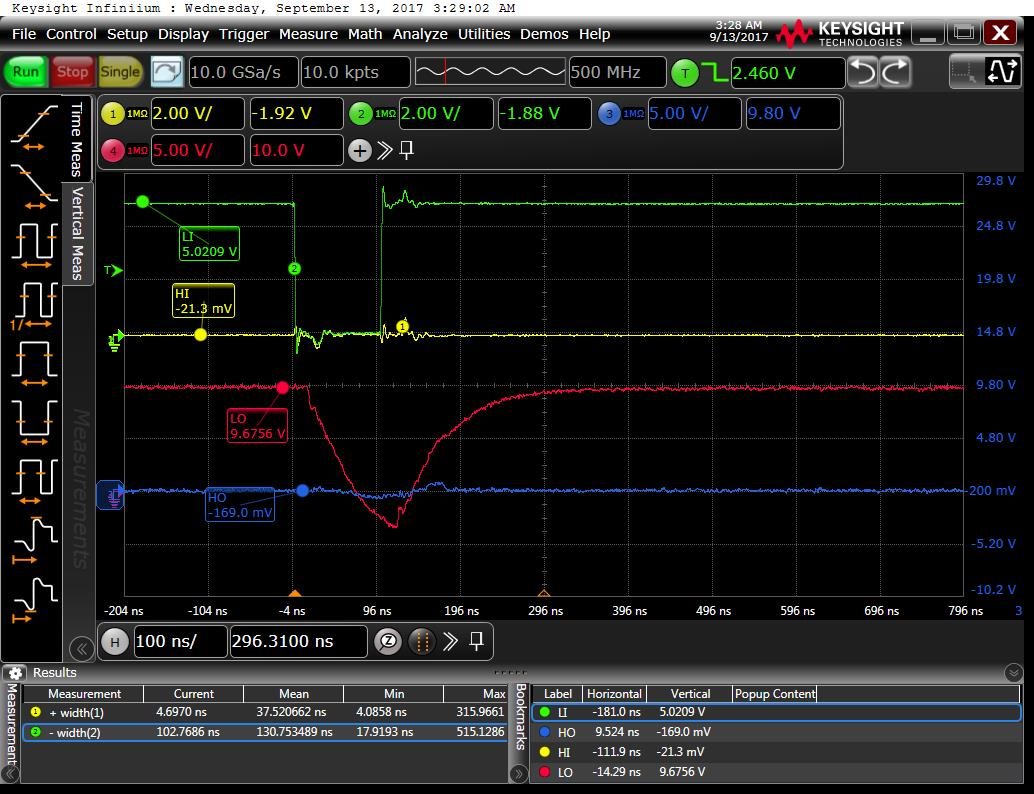
Task: Click the LO 9.6756 V bookmark label
Action: click(x=257, y=425)
